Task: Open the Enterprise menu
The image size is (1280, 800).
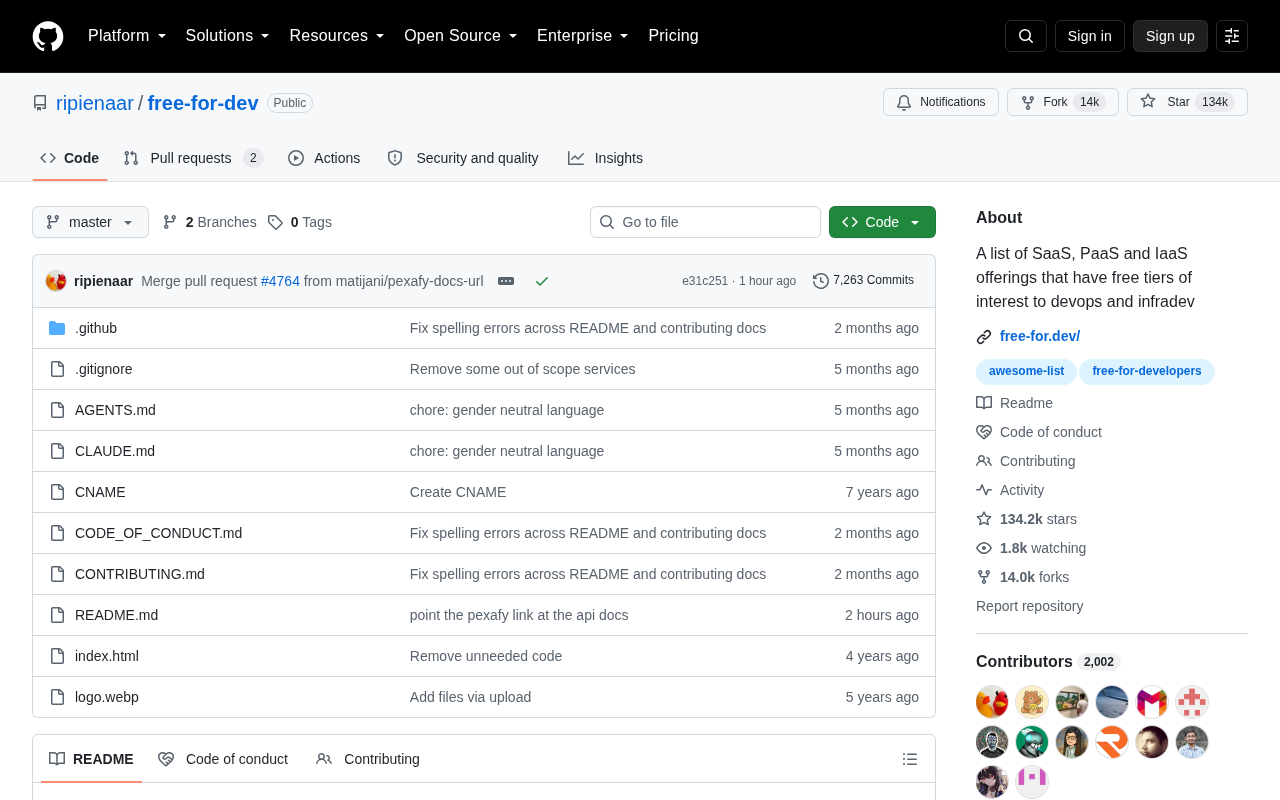Action: pyautogui.click(x=583, y=36)
